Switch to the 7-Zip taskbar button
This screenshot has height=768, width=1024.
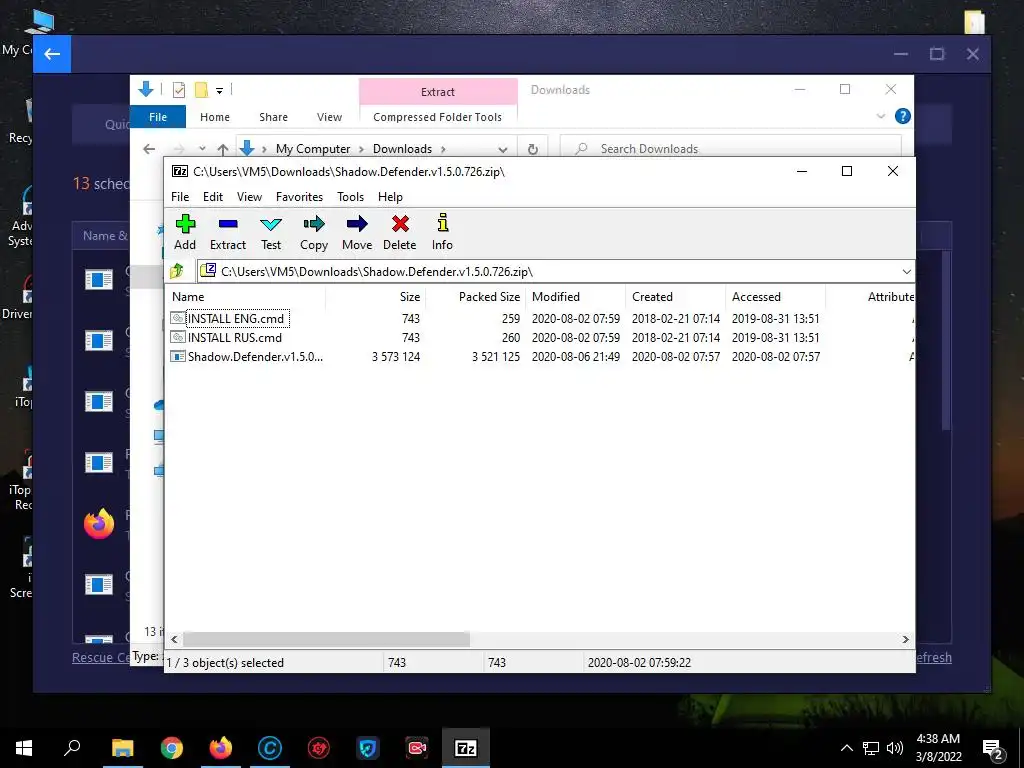coord(466,748)
